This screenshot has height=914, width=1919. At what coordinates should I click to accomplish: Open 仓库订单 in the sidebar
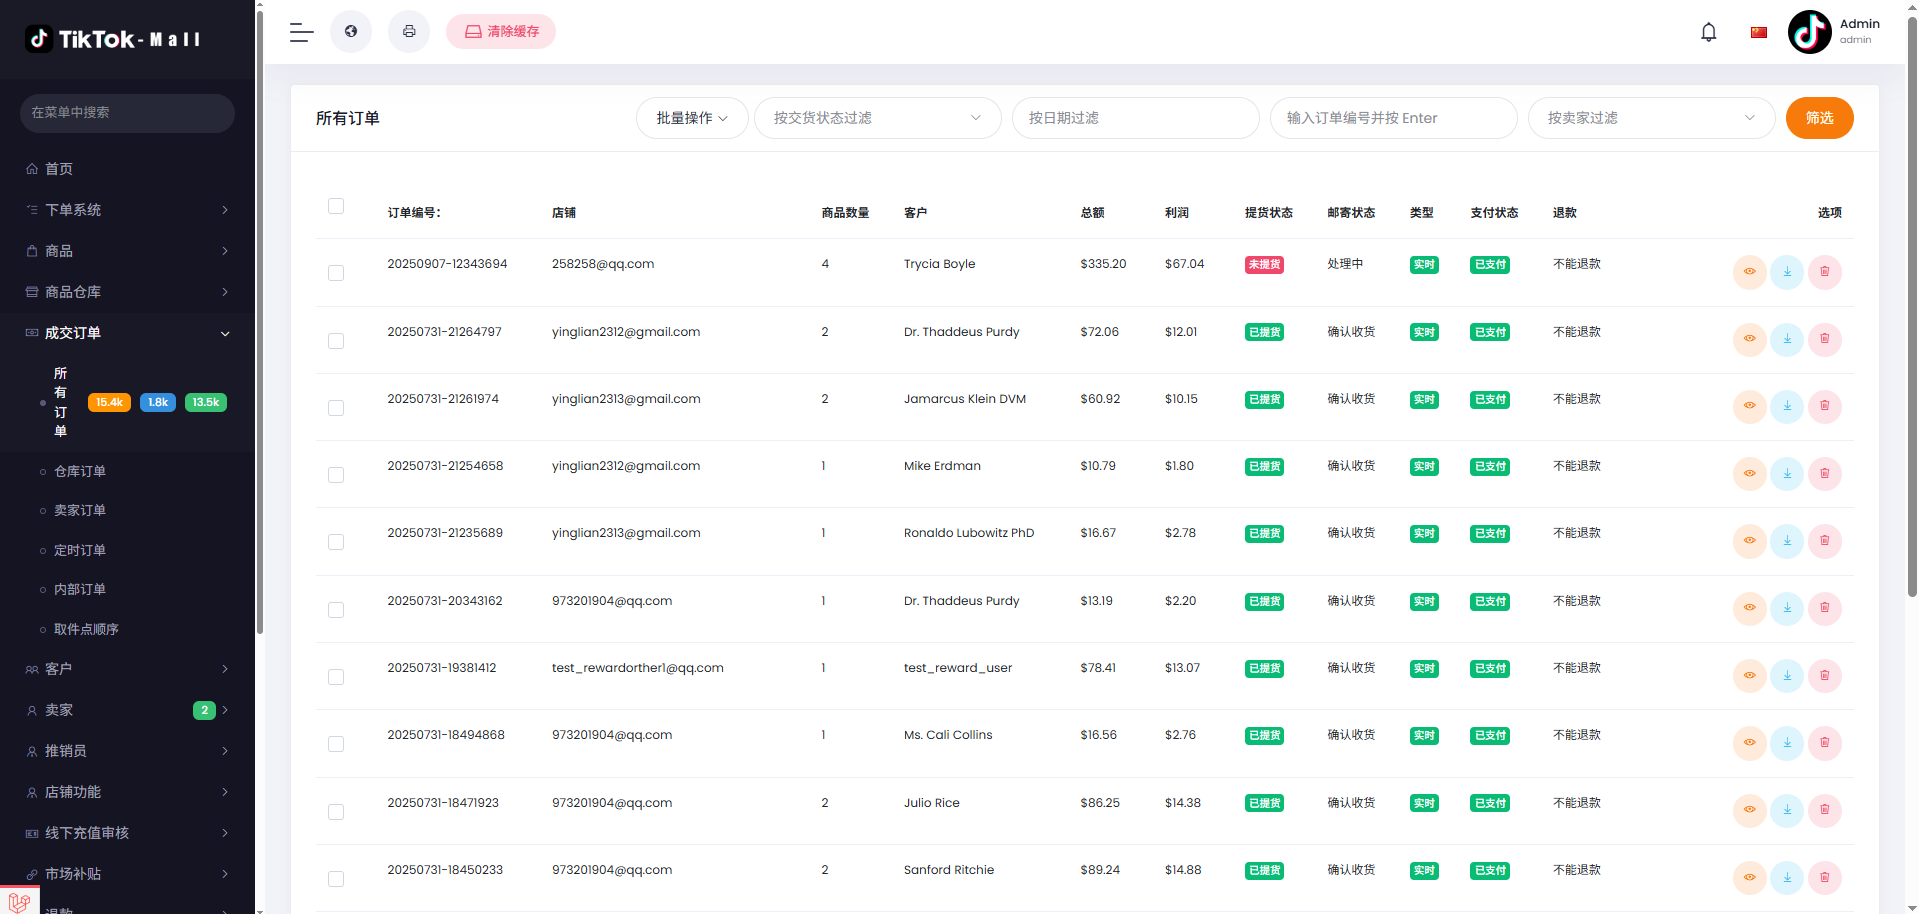point(80,471)
